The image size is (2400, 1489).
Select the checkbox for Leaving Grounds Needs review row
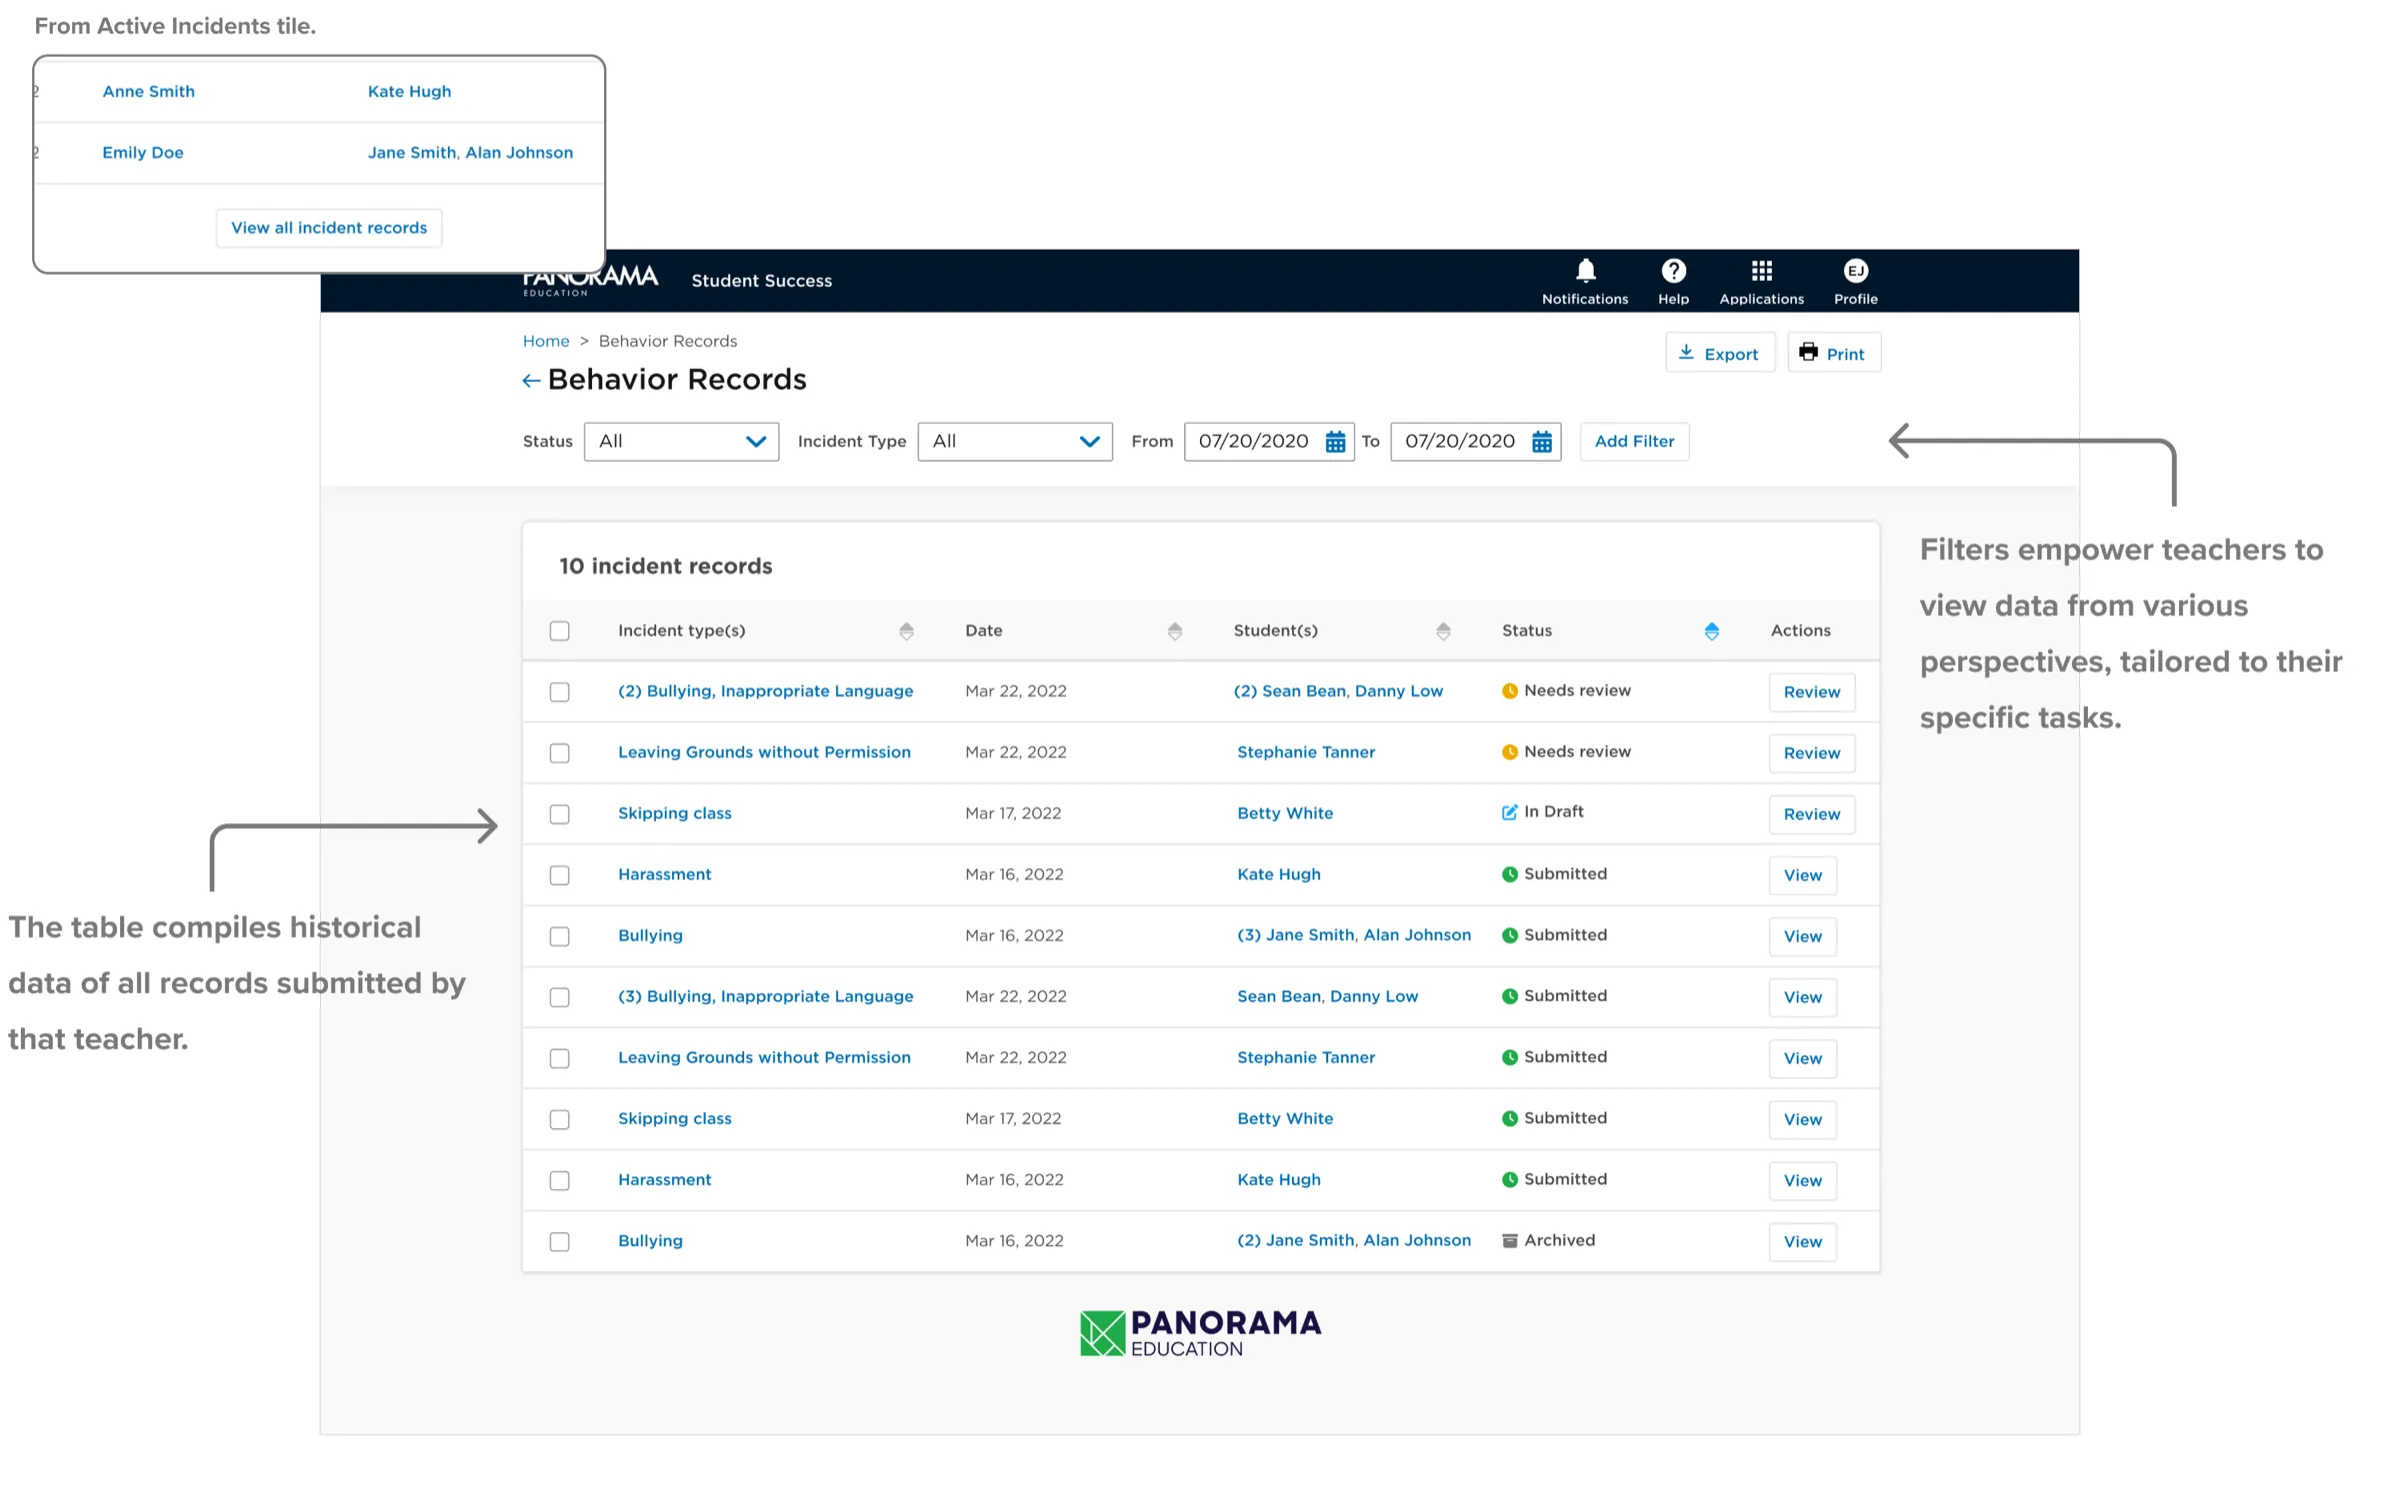click(x=559, y=753)
